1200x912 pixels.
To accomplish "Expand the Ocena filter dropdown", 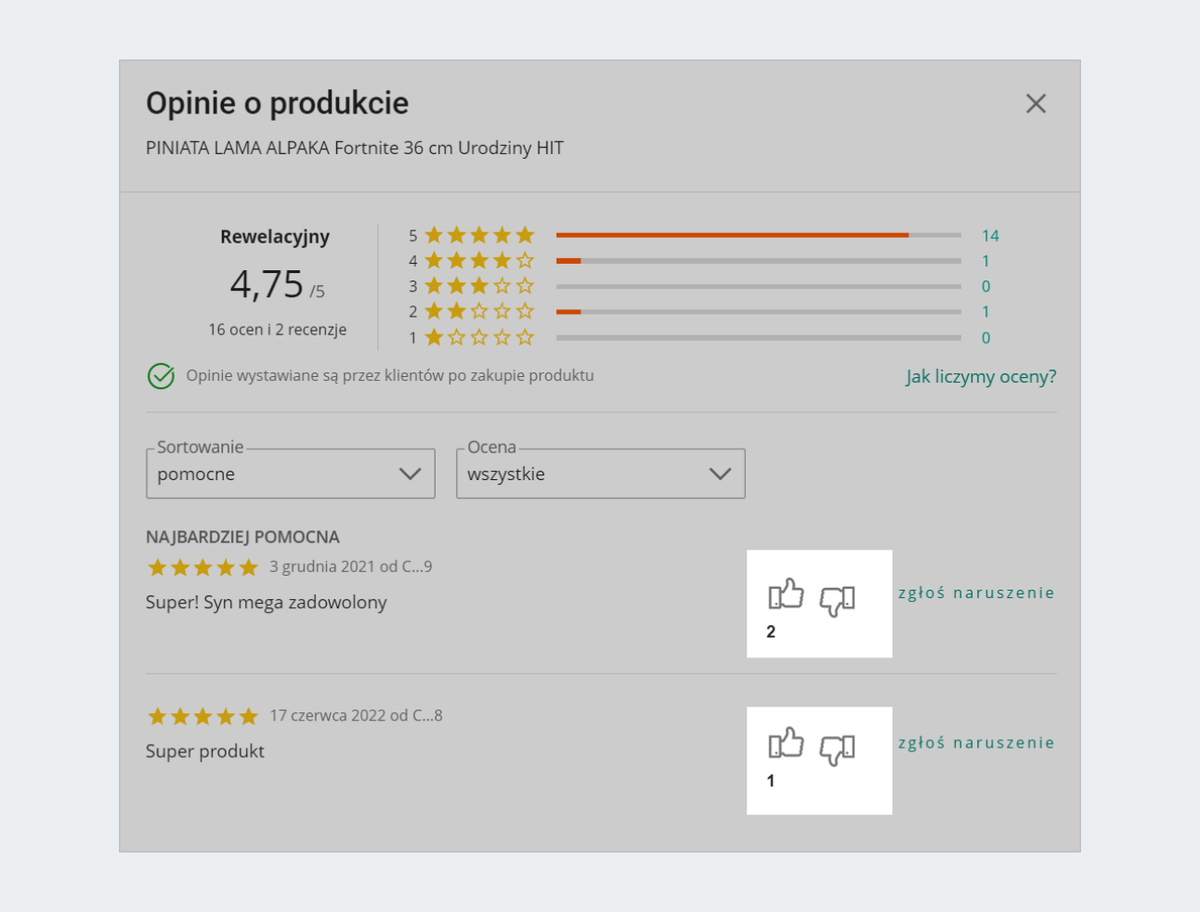I will click(600, 474).
